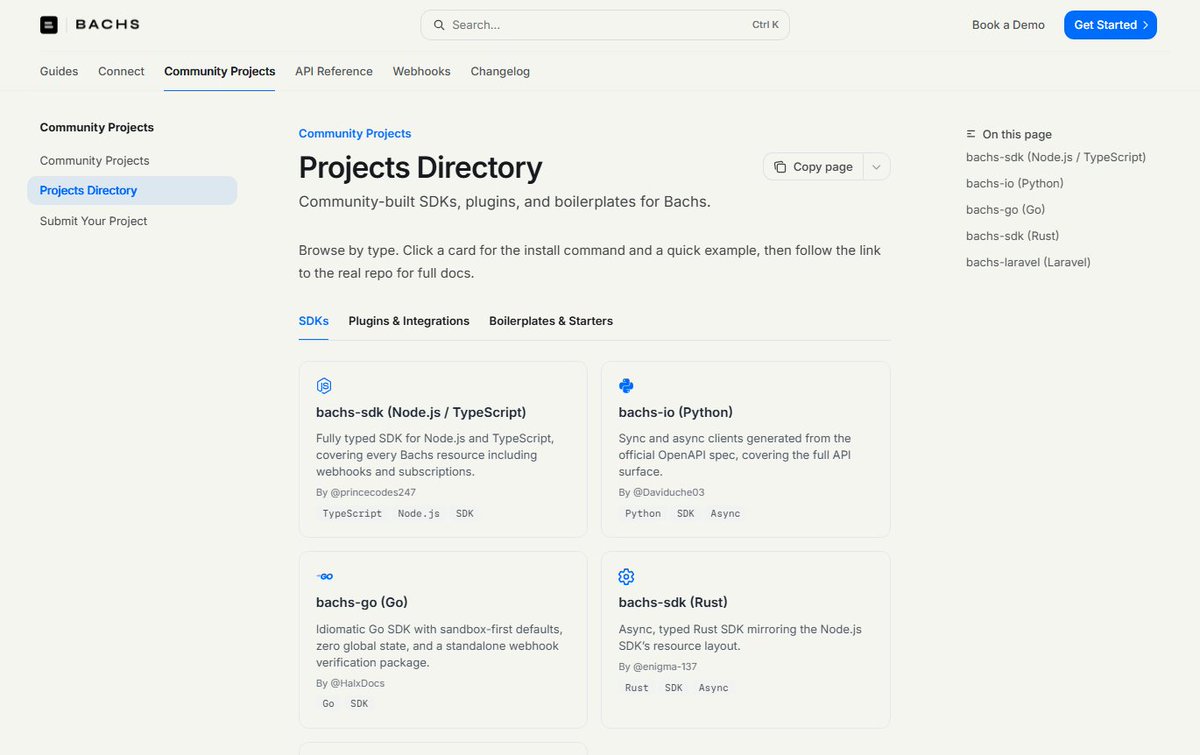Click author @enigma-137

[666, 666]
